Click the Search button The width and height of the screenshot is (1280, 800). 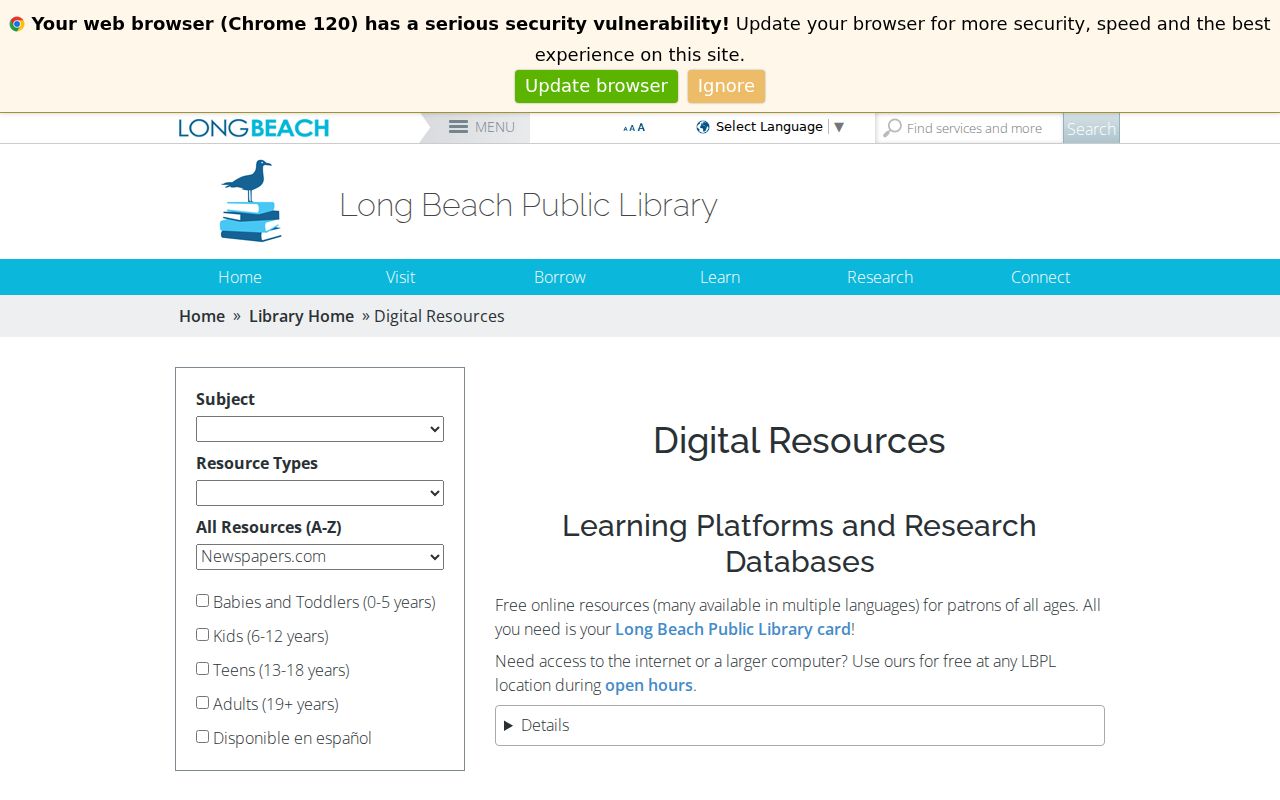[x=1091, y=128]
